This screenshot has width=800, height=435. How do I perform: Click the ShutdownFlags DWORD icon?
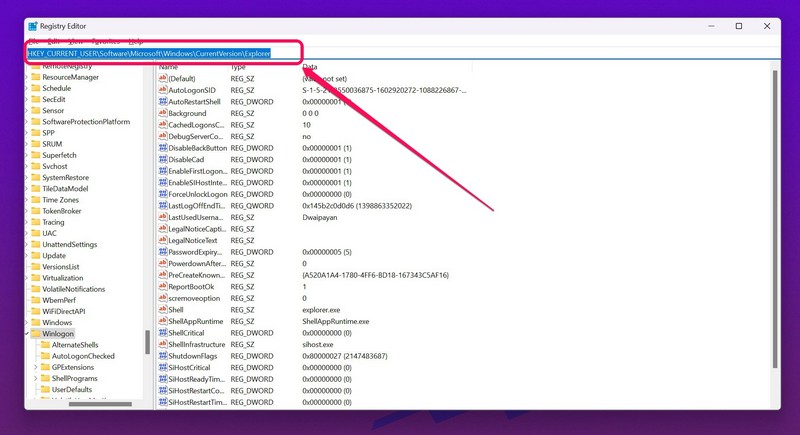[162, 356]
